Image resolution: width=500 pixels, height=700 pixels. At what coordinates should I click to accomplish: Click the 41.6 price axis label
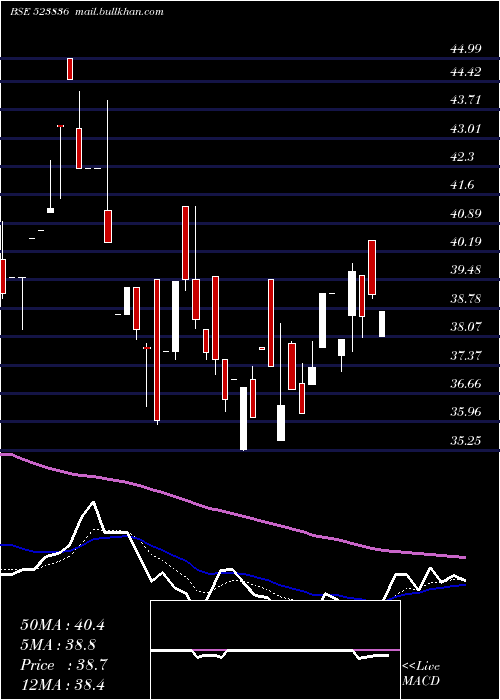pyautogui.click(x=463, y=185)
